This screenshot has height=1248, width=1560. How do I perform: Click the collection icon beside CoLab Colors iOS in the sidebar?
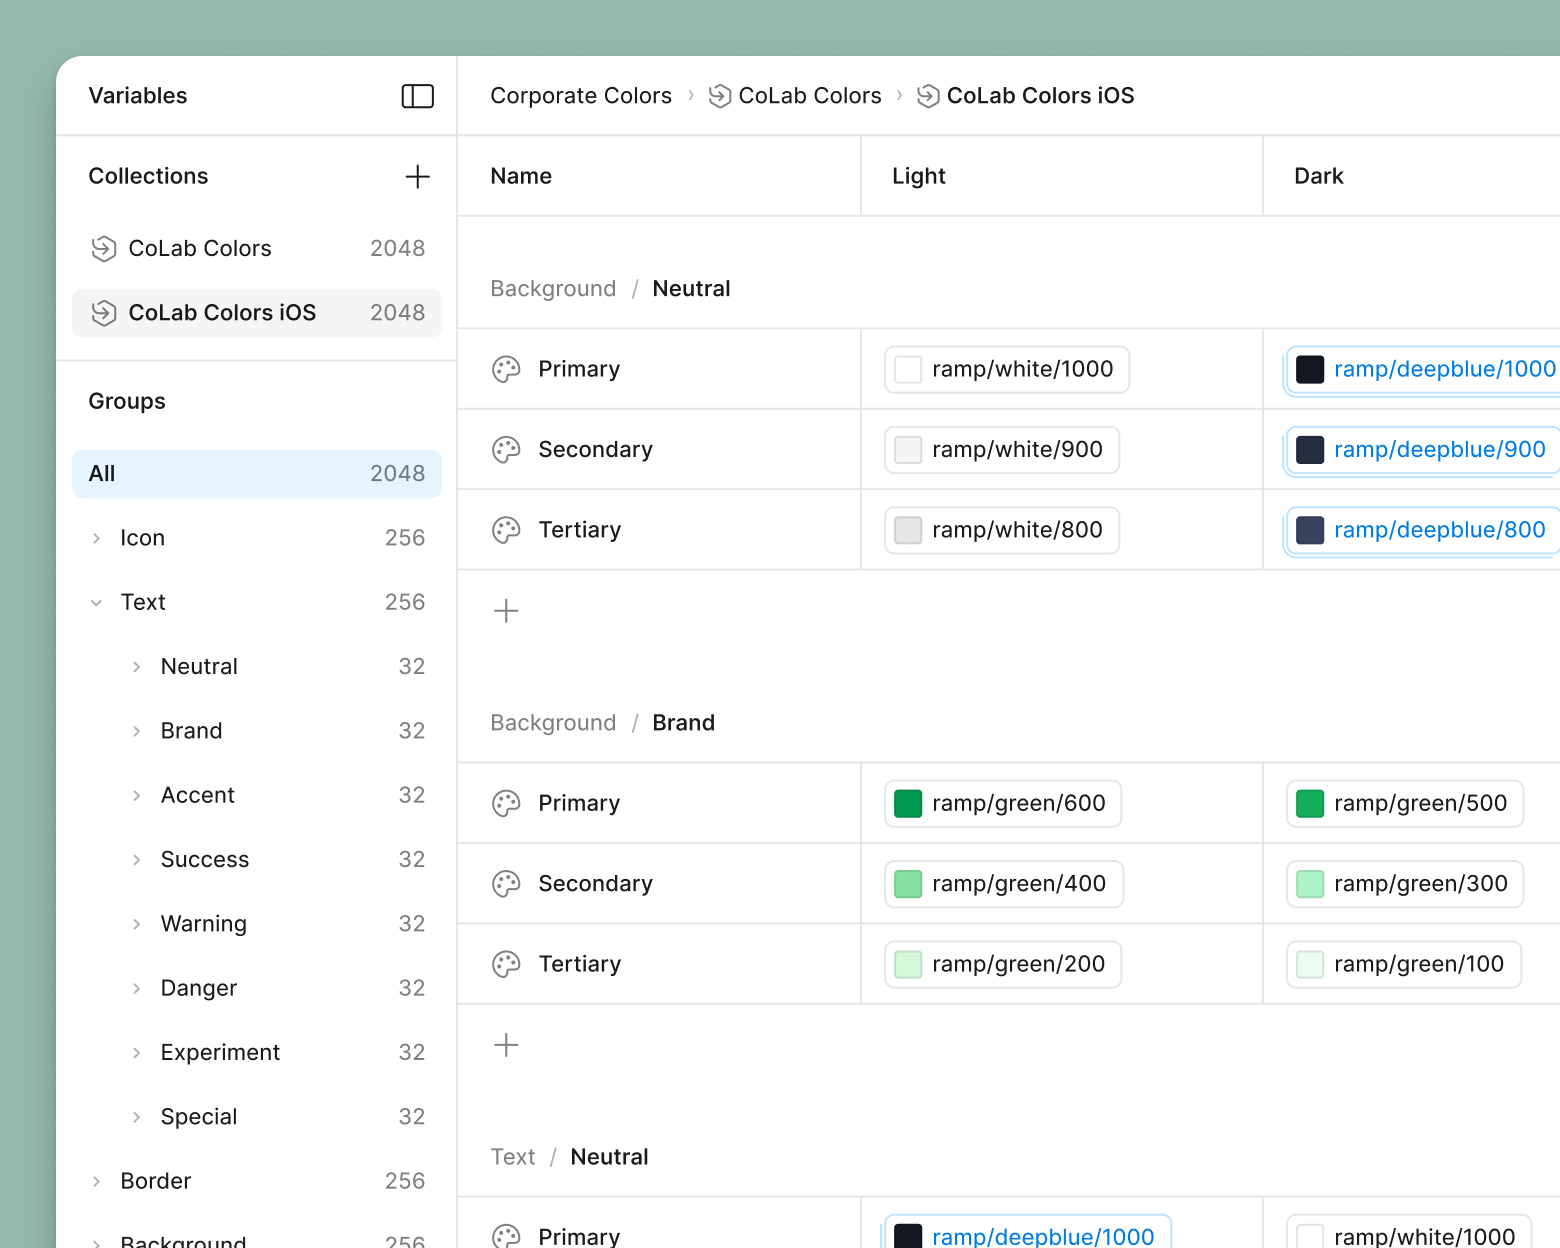click(104, 313)
